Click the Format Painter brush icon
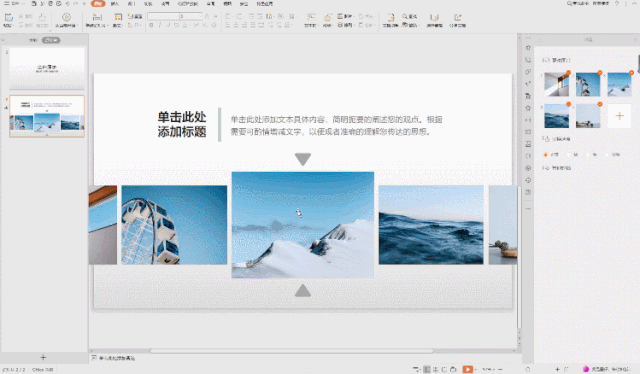 [42, 17]
